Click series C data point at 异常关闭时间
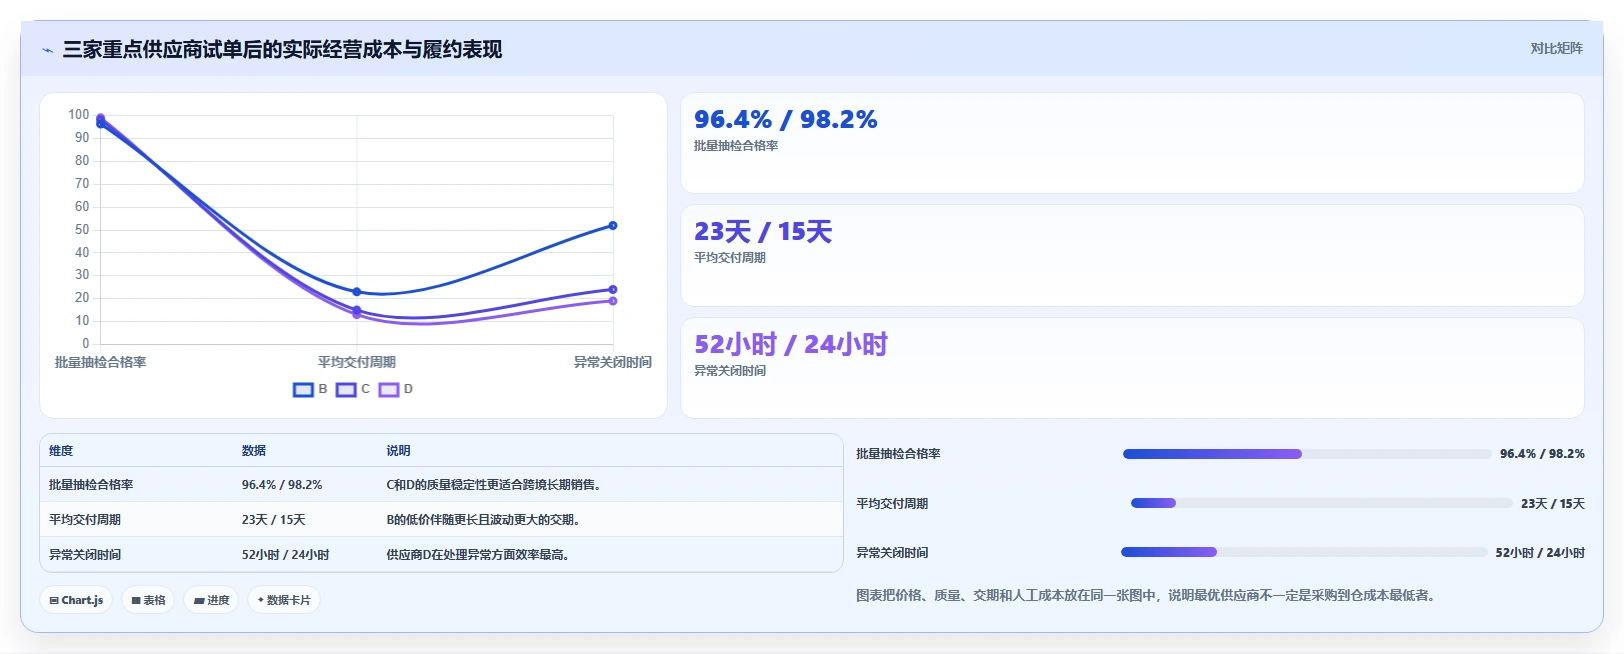This screenshot has height=654, width=1624. tap(613, 290)
